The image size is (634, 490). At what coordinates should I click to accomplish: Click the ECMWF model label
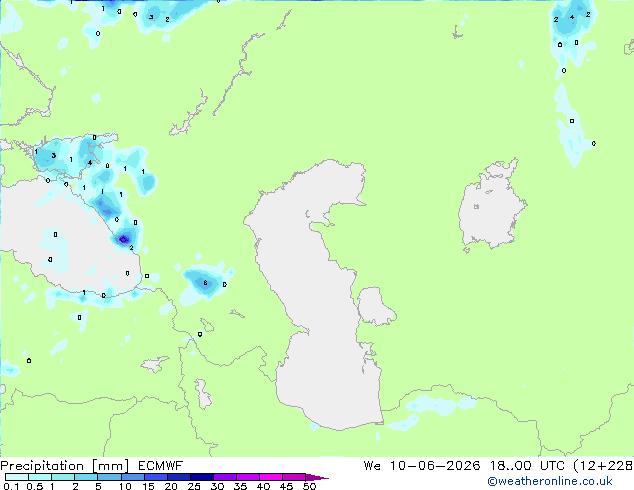point(161,466)
